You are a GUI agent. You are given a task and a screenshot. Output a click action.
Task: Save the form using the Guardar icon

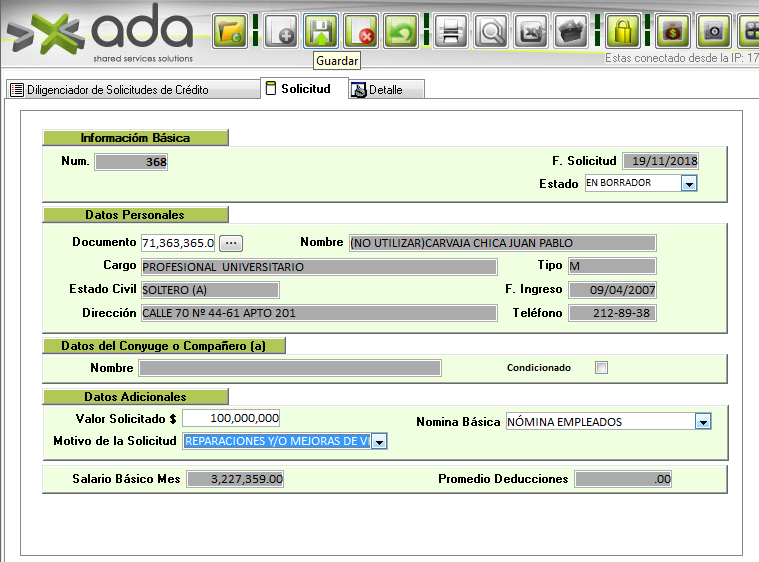[320, 31]
